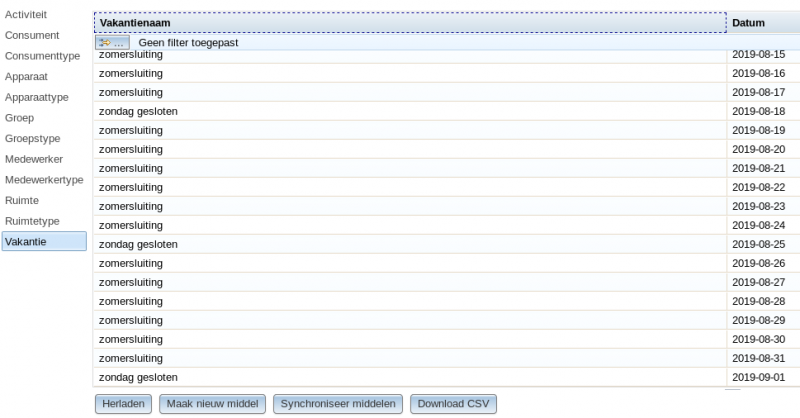Select Medewerkertype in the sidebar

44,180
